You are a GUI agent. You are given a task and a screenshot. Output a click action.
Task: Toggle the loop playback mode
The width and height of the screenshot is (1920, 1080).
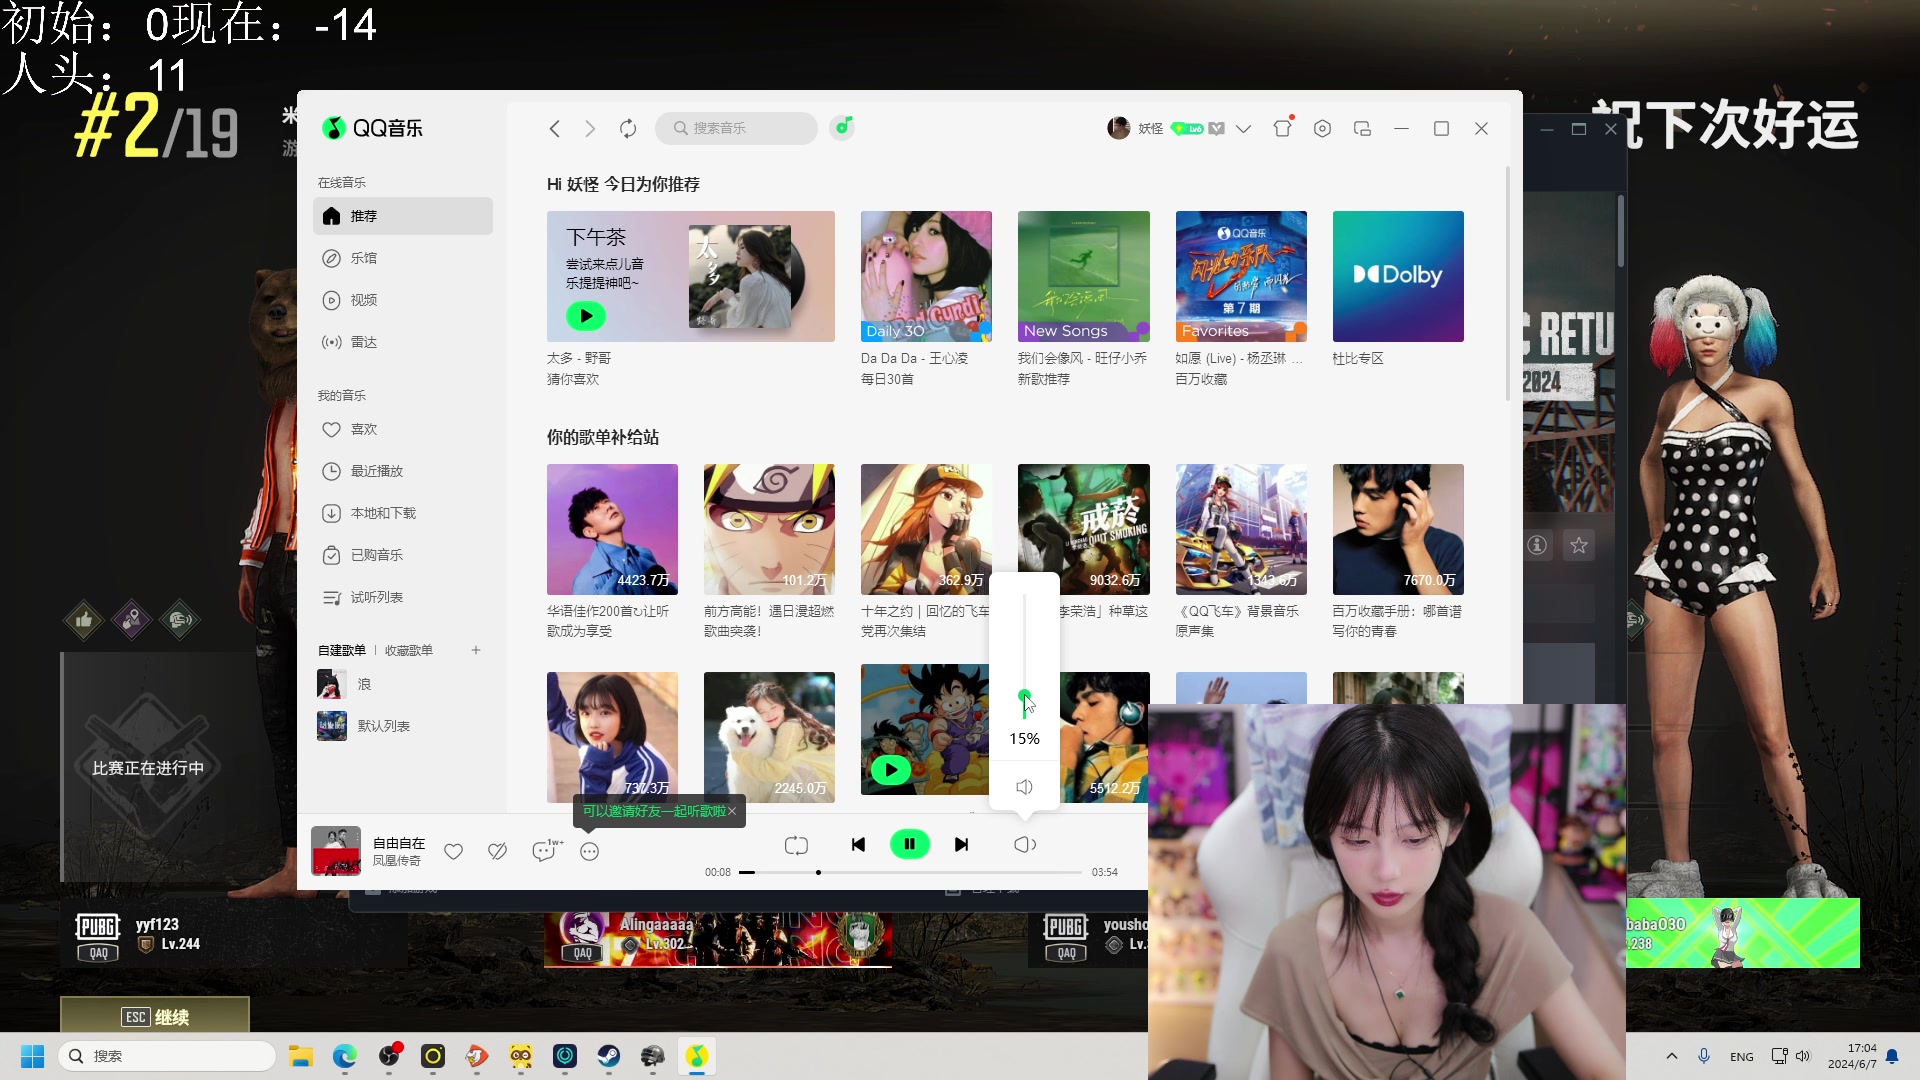(x=796, y=845)
